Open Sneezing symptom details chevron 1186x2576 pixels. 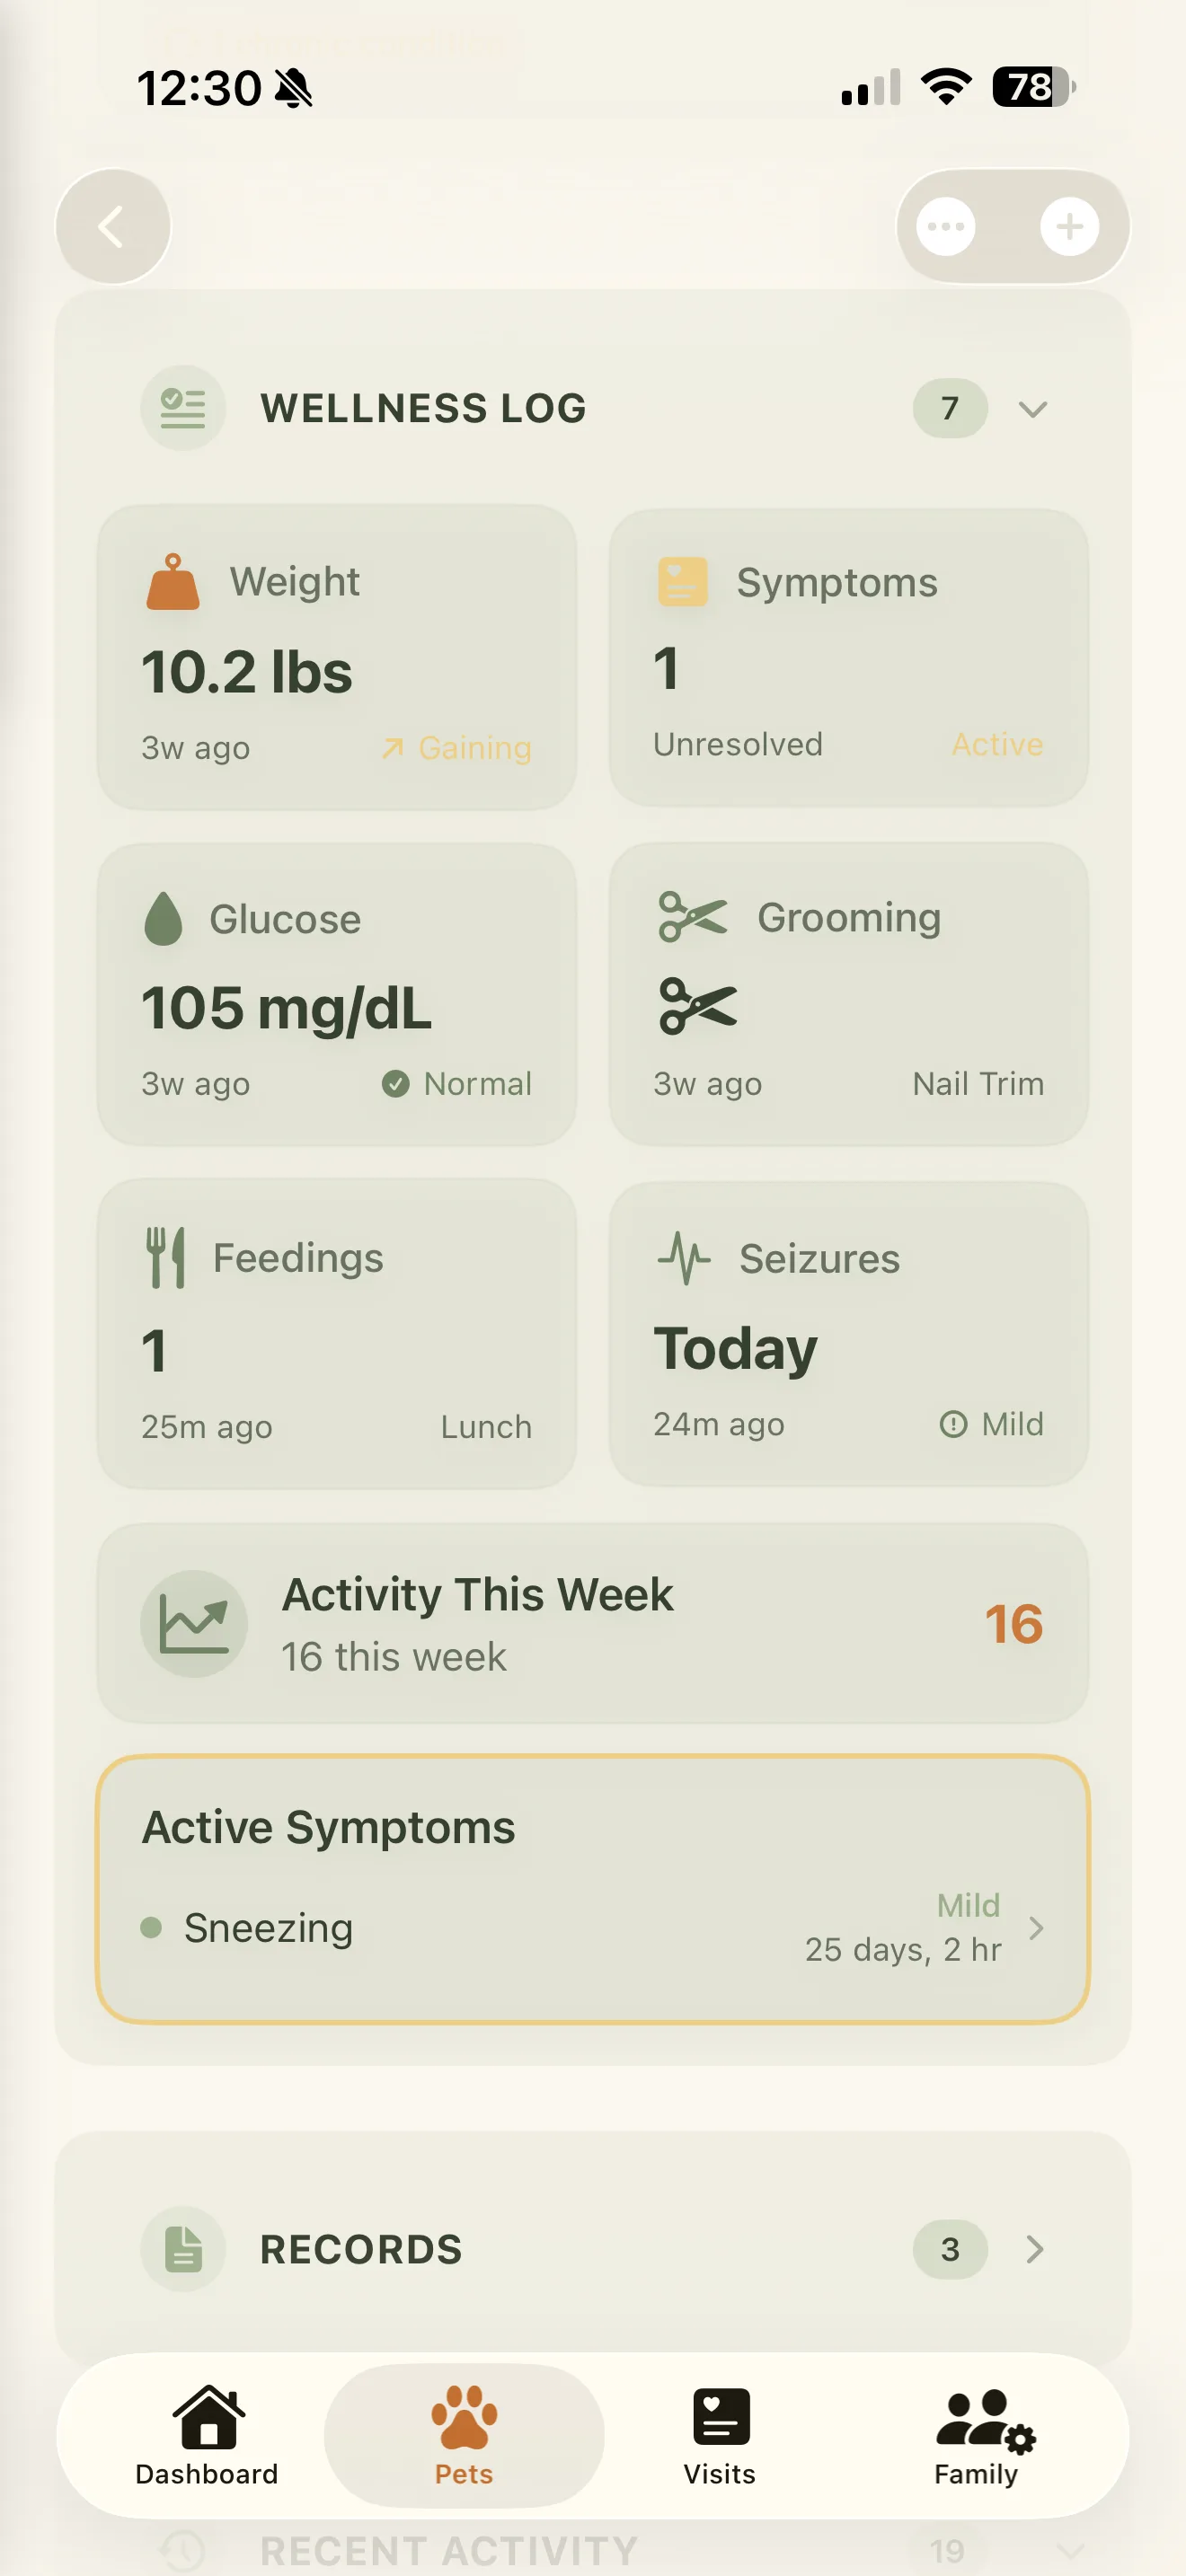click(x=1036, y=1928)
